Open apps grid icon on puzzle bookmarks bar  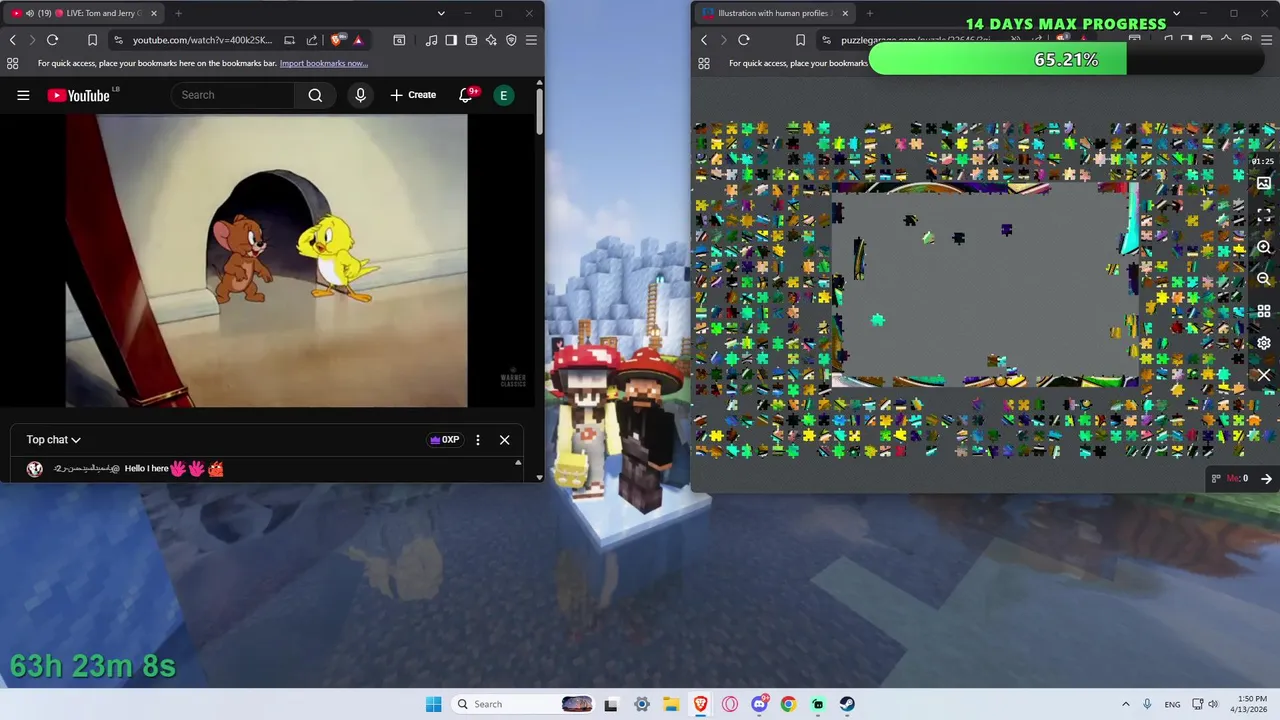[704, 63]
